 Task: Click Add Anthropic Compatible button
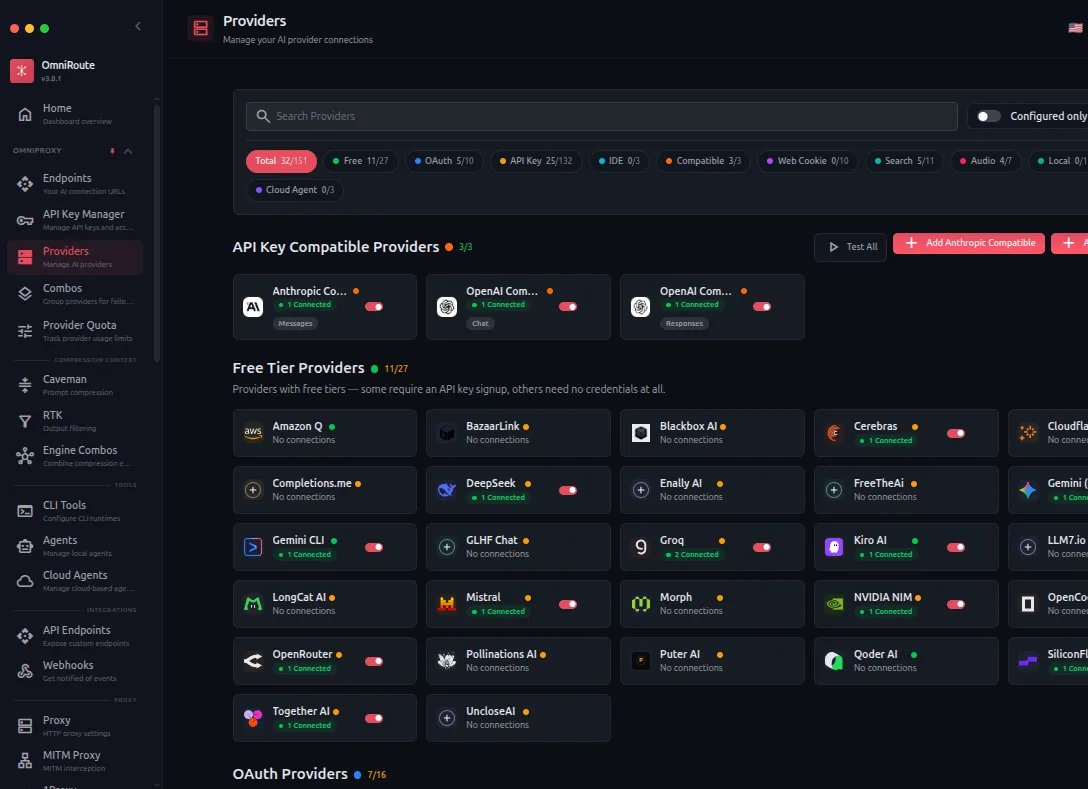pyautogui.click(x=969, y=243)
